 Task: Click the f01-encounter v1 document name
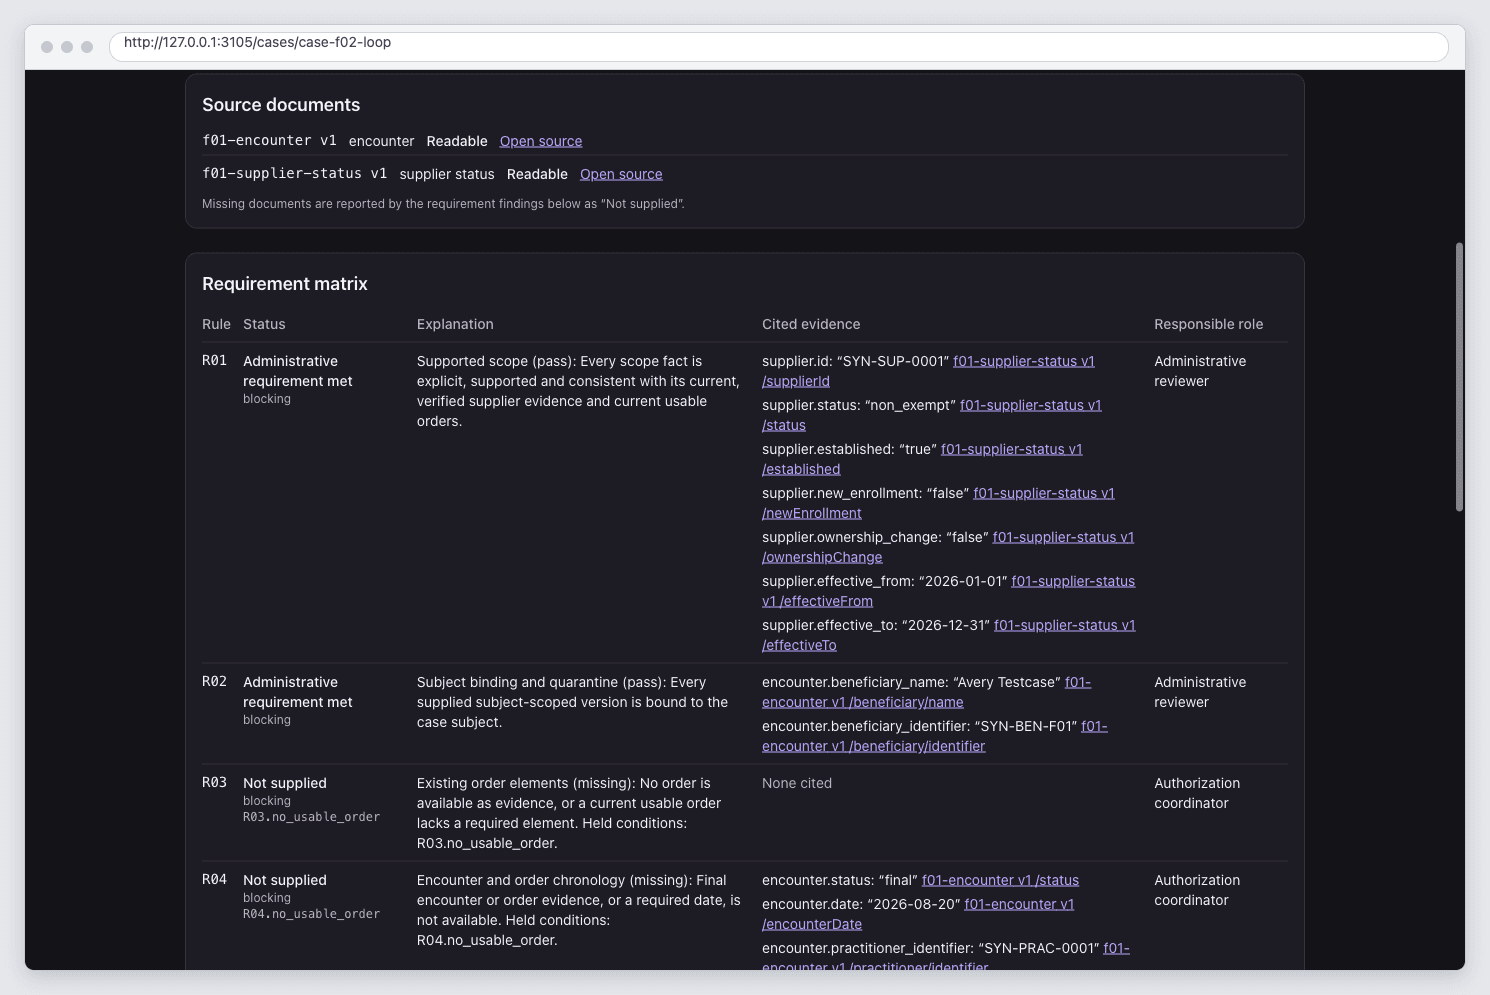click(269, 141)
